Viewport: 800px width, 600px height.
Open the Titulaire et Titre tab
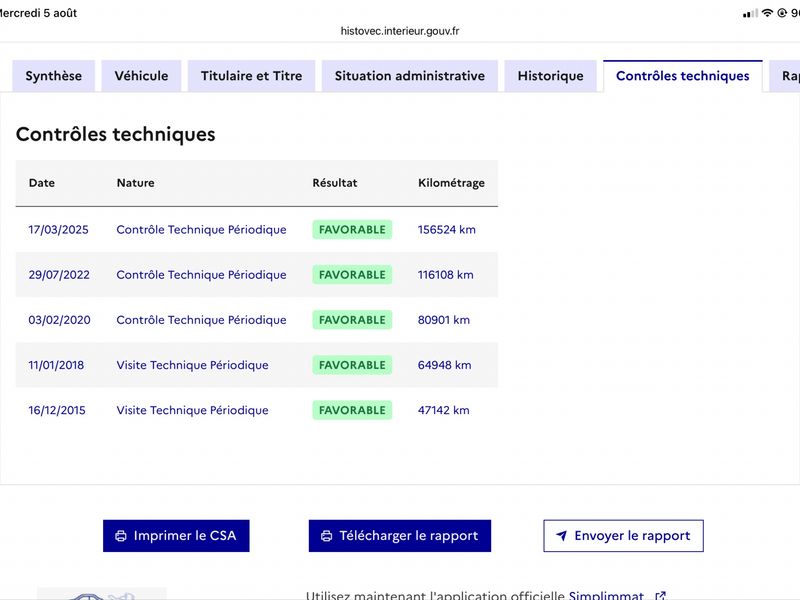click(252, 76)
